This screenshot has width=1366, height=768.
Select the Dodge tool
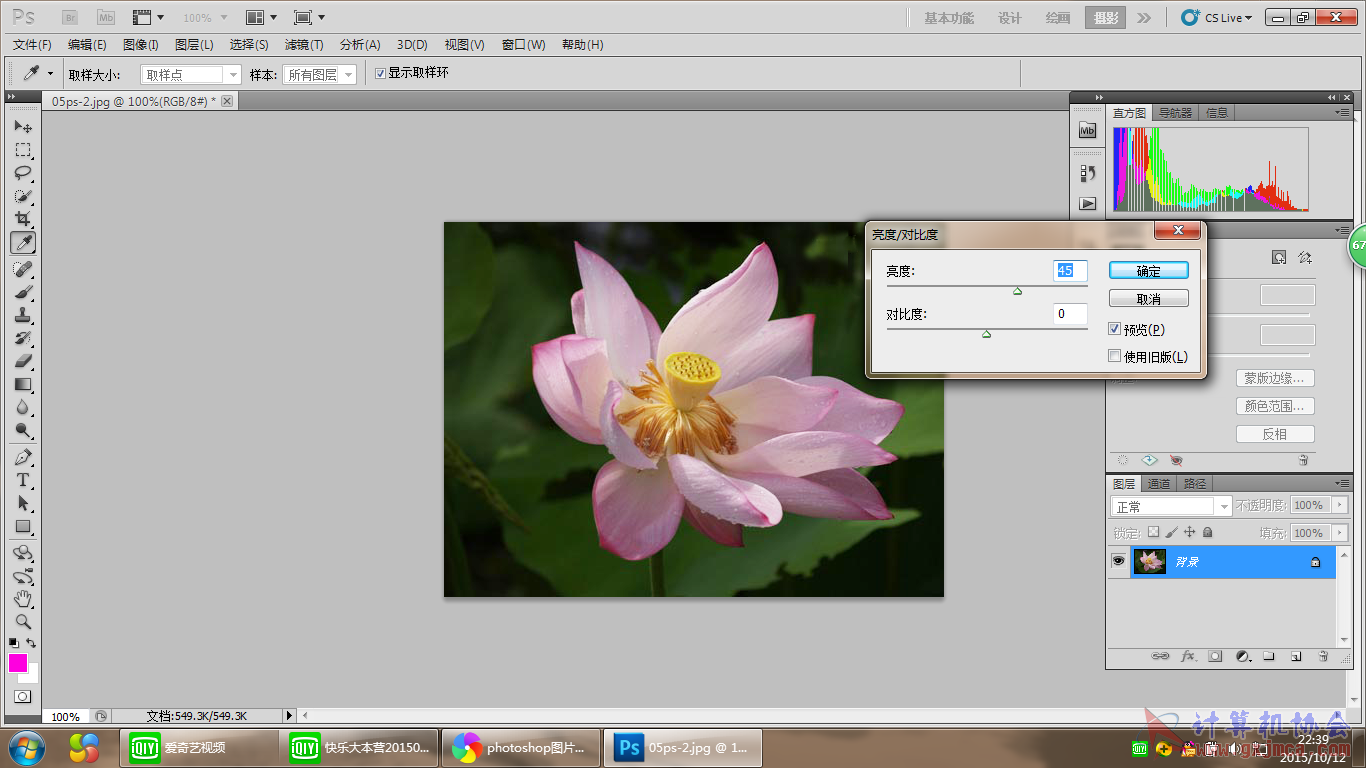(23, 430)
